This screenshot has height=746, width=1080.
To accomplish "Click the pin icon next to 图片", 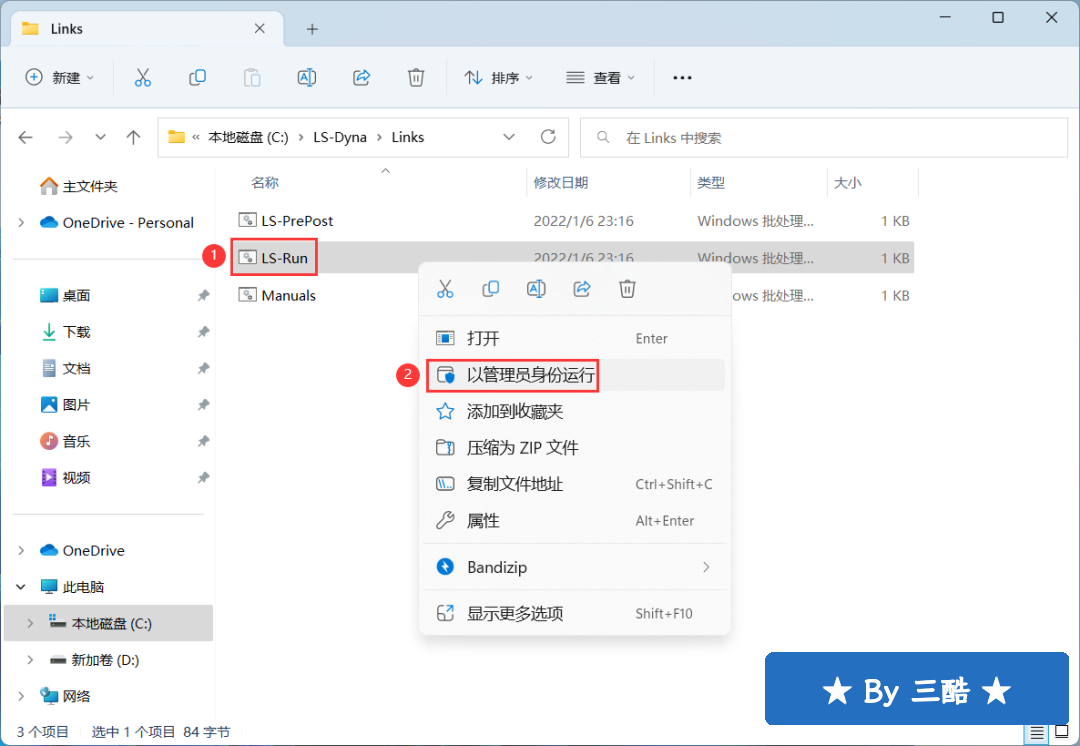I will click(x=203, y=405).
